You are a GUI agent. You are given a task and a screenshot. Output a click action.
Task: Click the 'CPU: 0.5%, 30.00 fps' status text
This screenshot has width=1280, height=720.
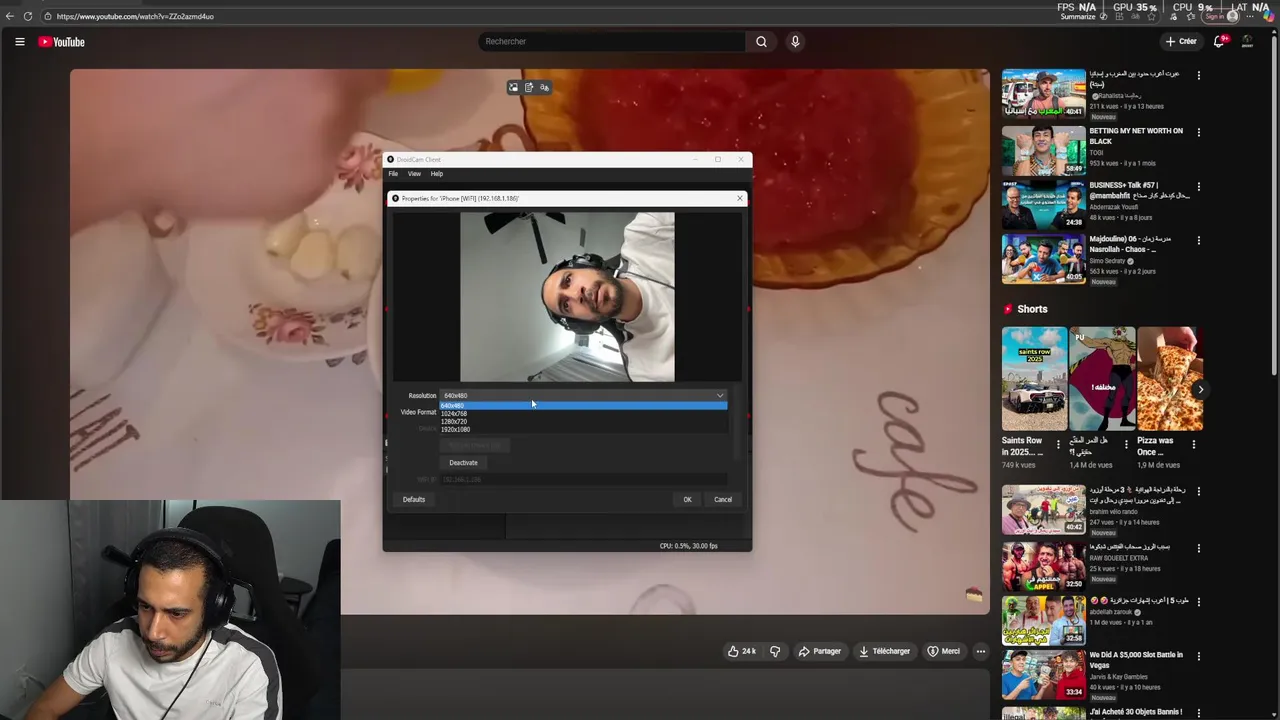688,546
